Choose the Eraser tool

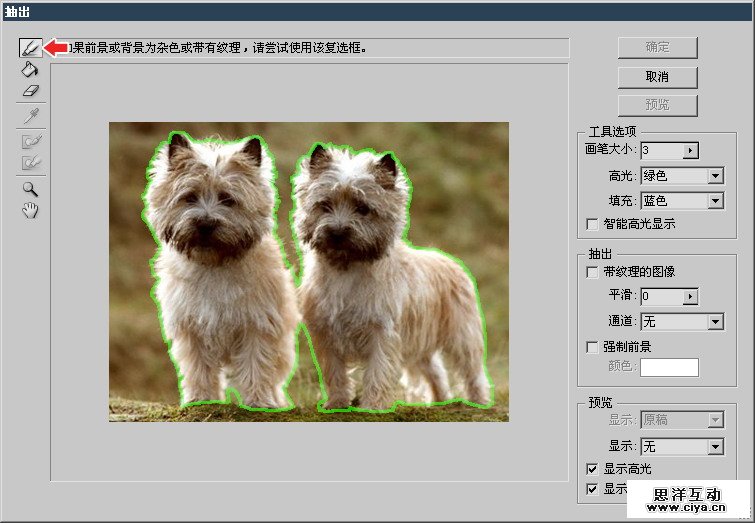[30, 91]
